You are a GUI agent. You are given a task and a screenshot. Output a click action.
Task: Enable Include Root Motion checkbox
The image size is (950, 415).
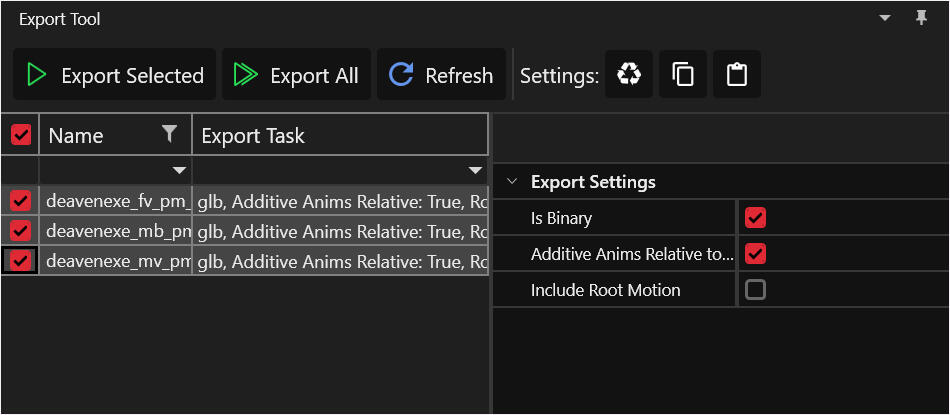pyautogui.click(x=756, y=290)
